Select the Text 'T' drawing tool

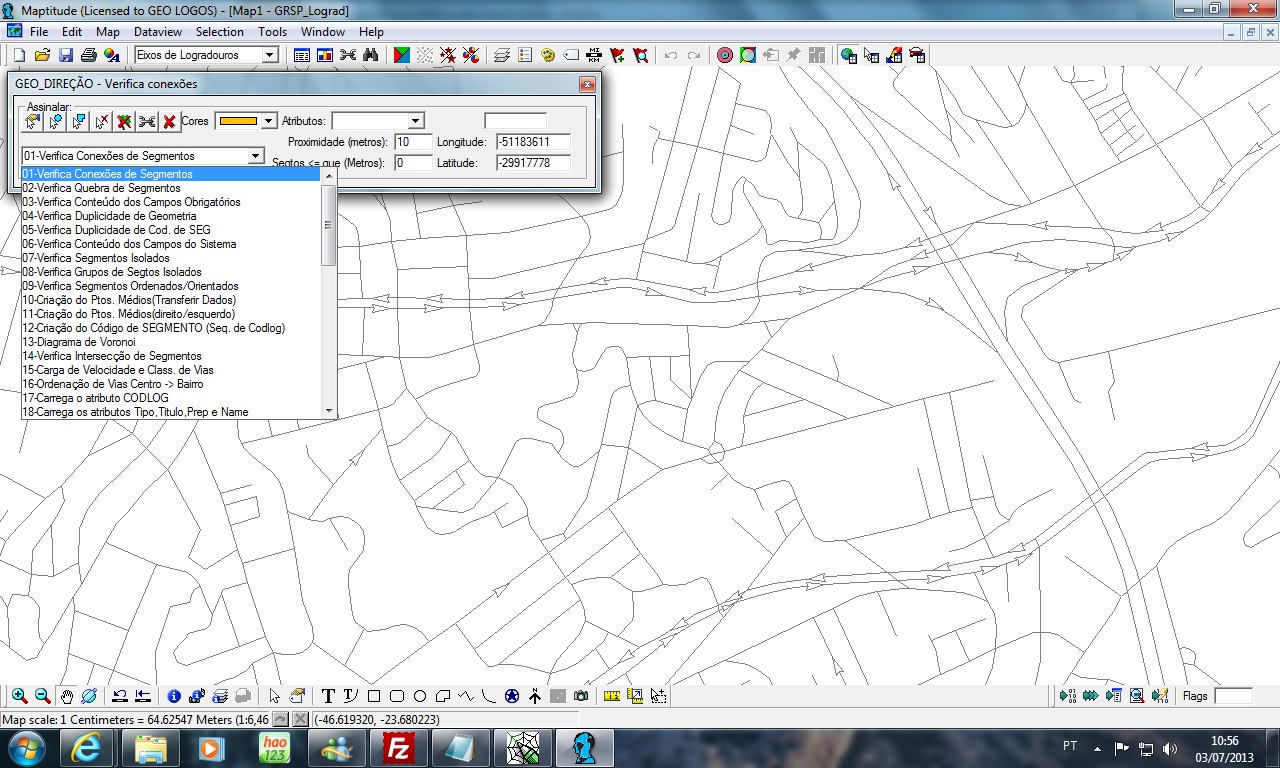pos(327,696)
